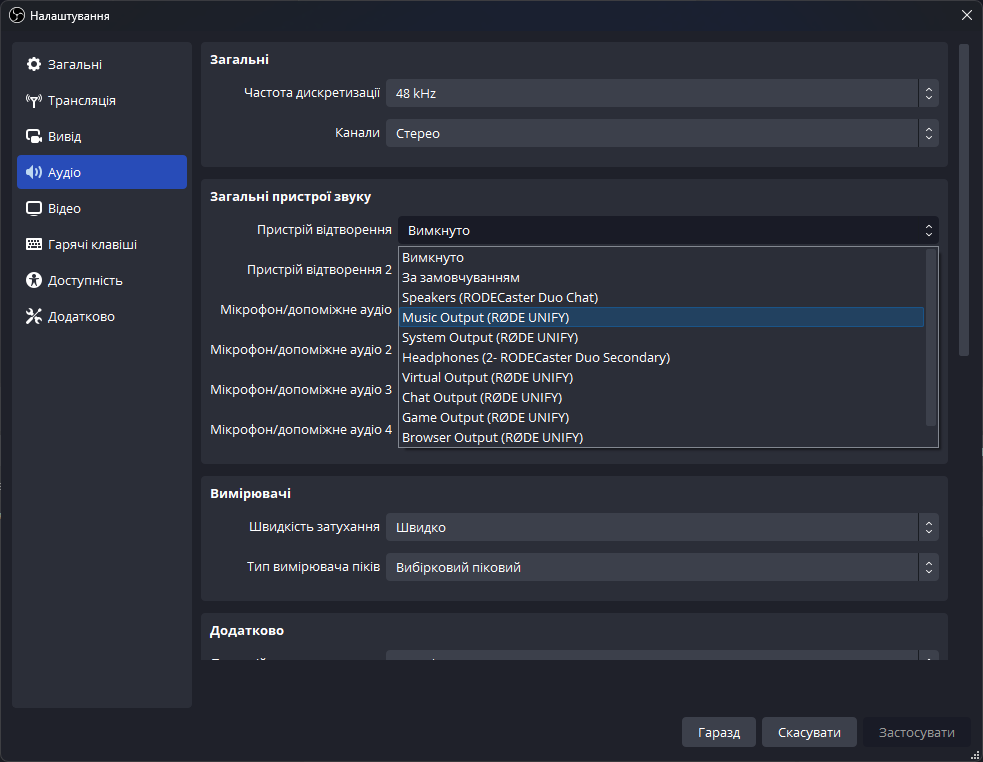Viewport: 983px width, 762px height.
Task: Click the monitor icon for Відео
Action: 34,209
